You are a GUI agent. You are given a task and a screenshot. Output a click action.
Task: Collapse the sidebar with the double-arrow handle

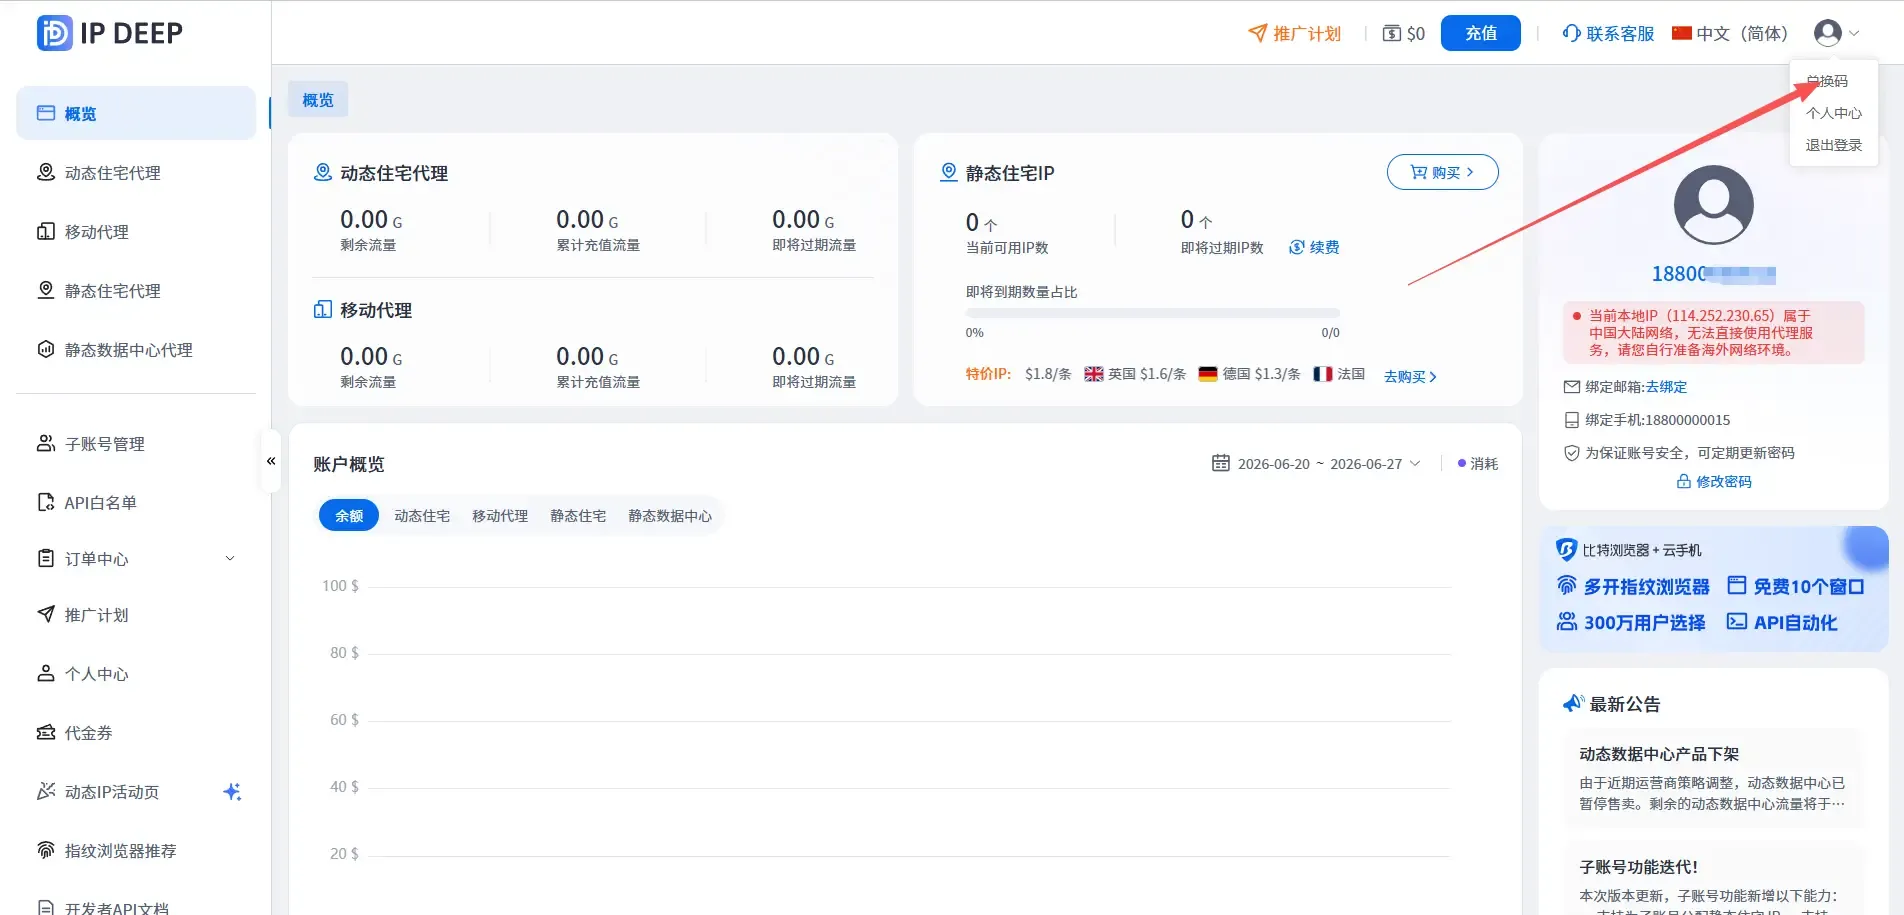271,461
